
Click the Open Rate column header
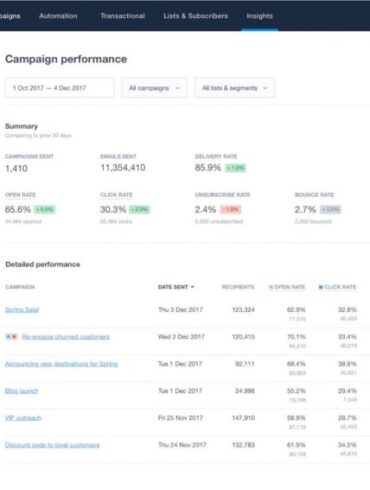290,287
